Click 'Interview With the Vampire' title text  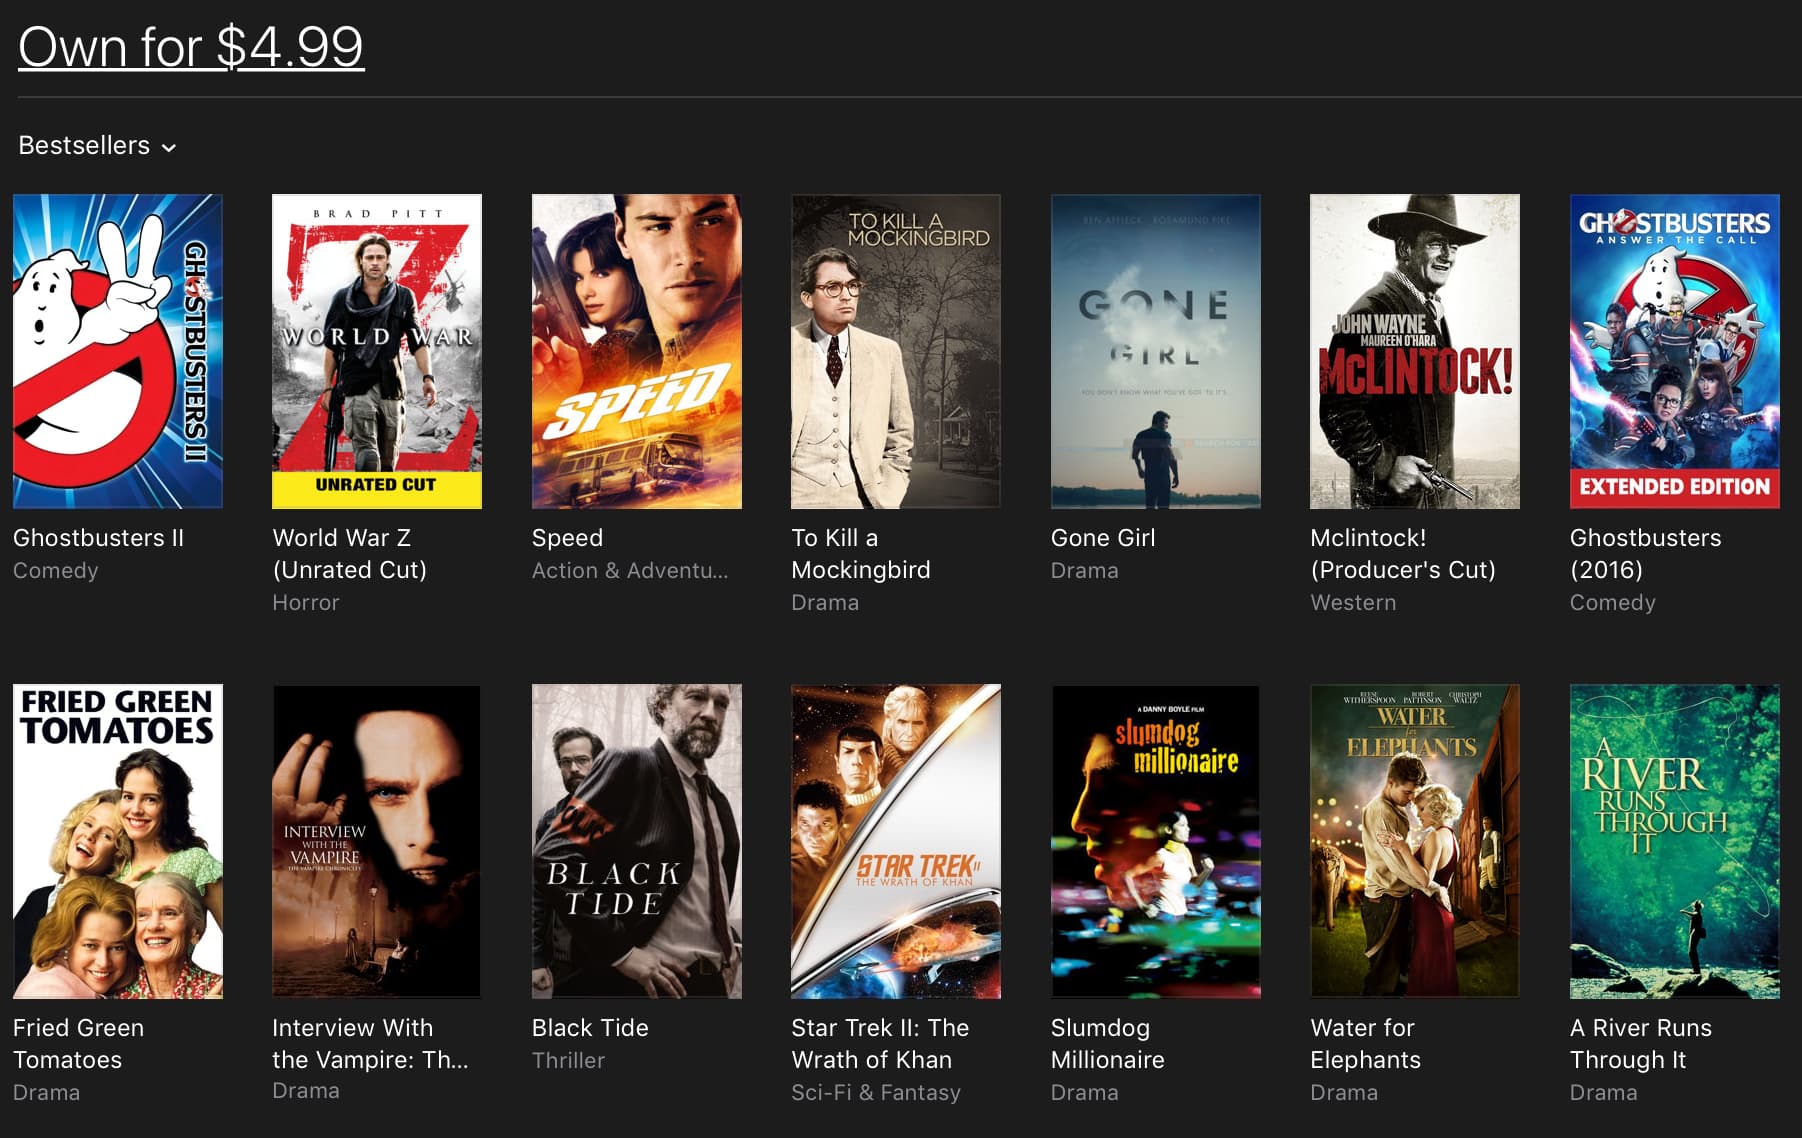370,1044
